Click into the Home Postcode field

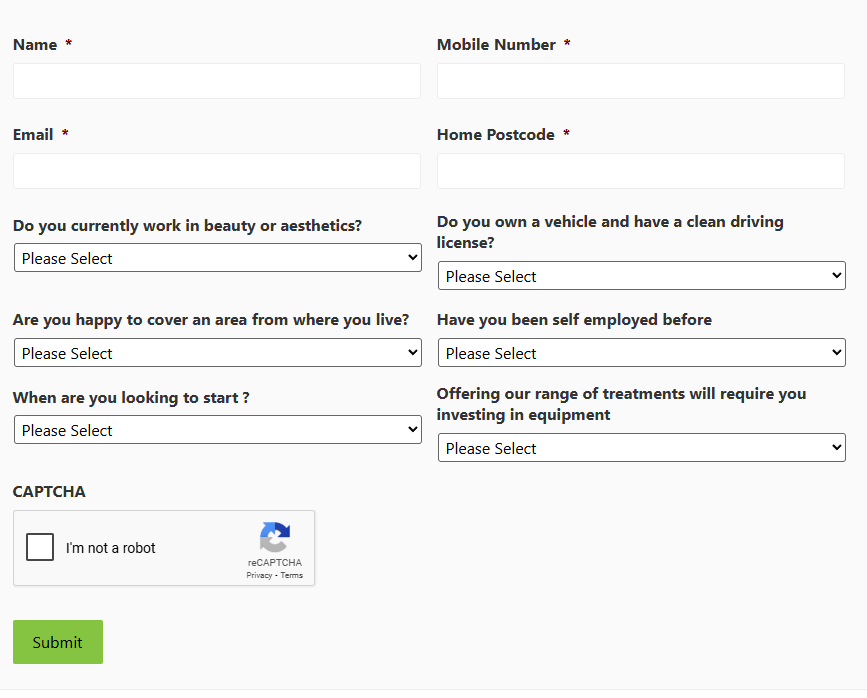[641, 171]
